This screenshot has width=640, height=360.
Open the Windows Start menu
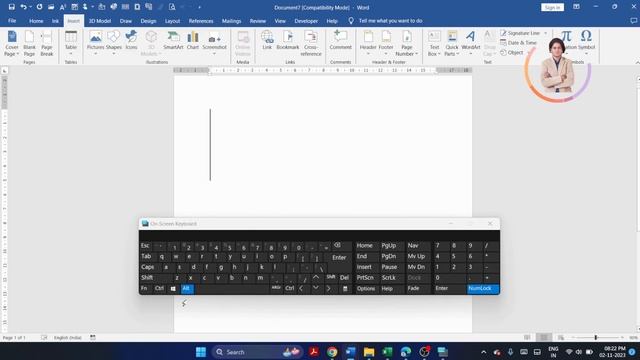(201, 352)
